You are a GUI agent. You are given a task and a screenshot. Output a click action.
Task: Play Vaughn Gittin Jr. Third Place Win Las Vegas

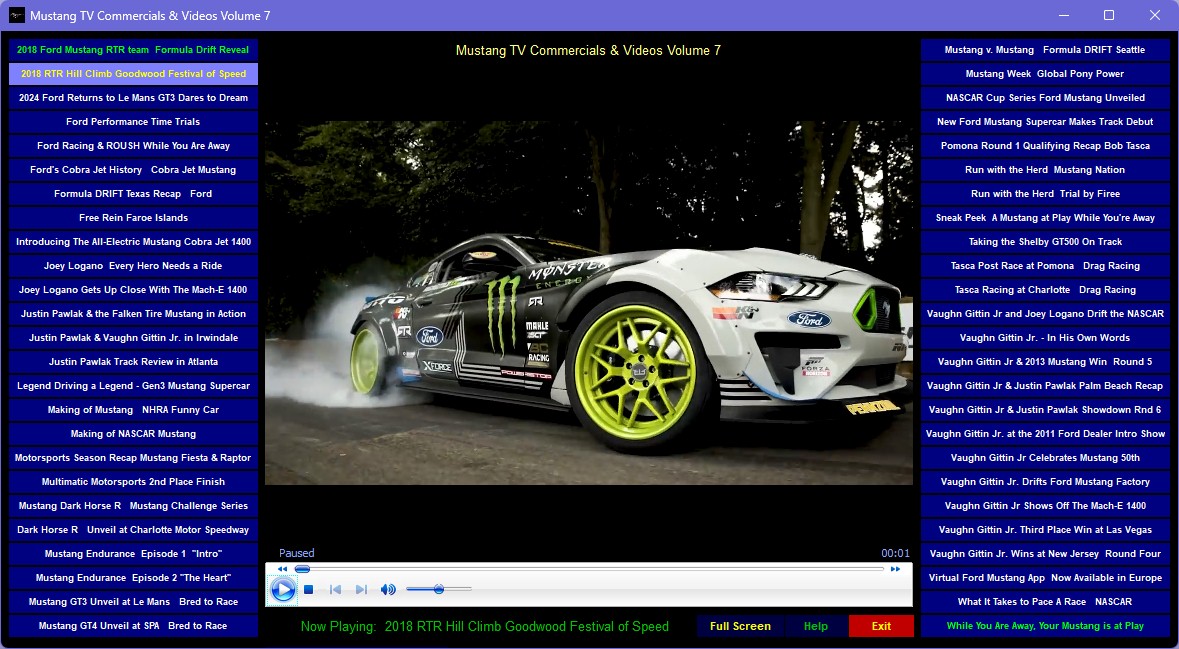tap(1045, 530)
